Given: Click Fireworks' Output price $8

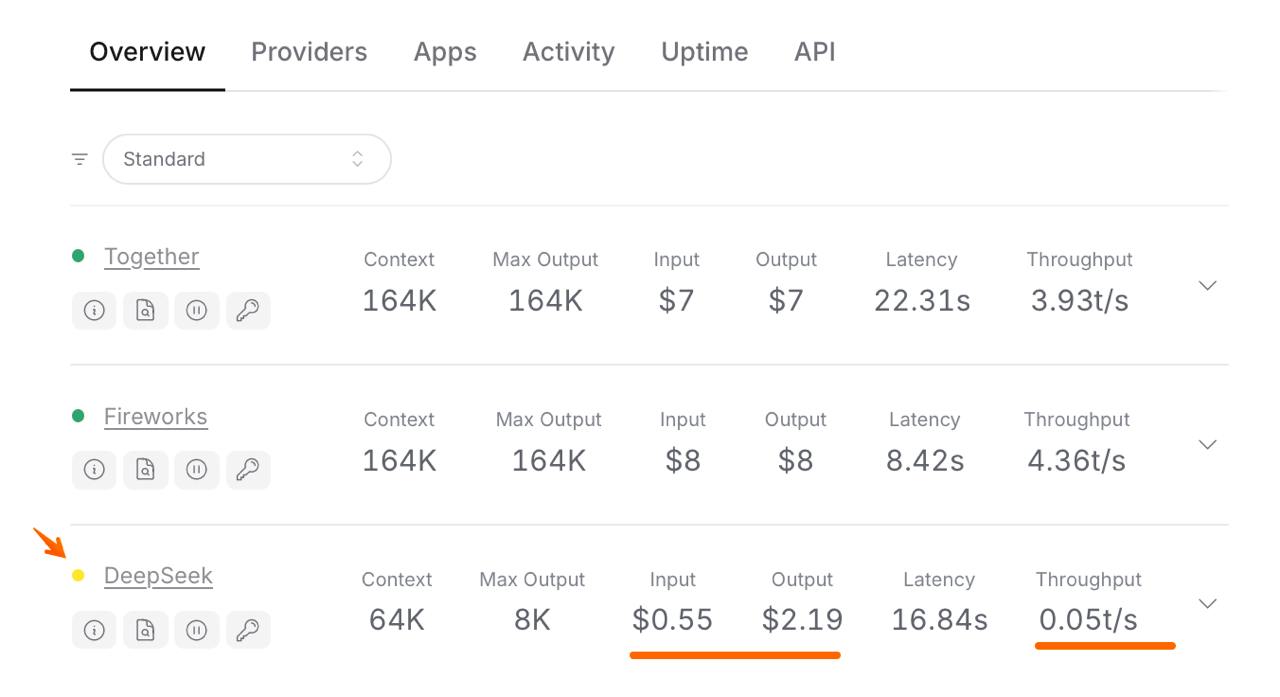Looking at the screenshot, I should click(795, 460).
